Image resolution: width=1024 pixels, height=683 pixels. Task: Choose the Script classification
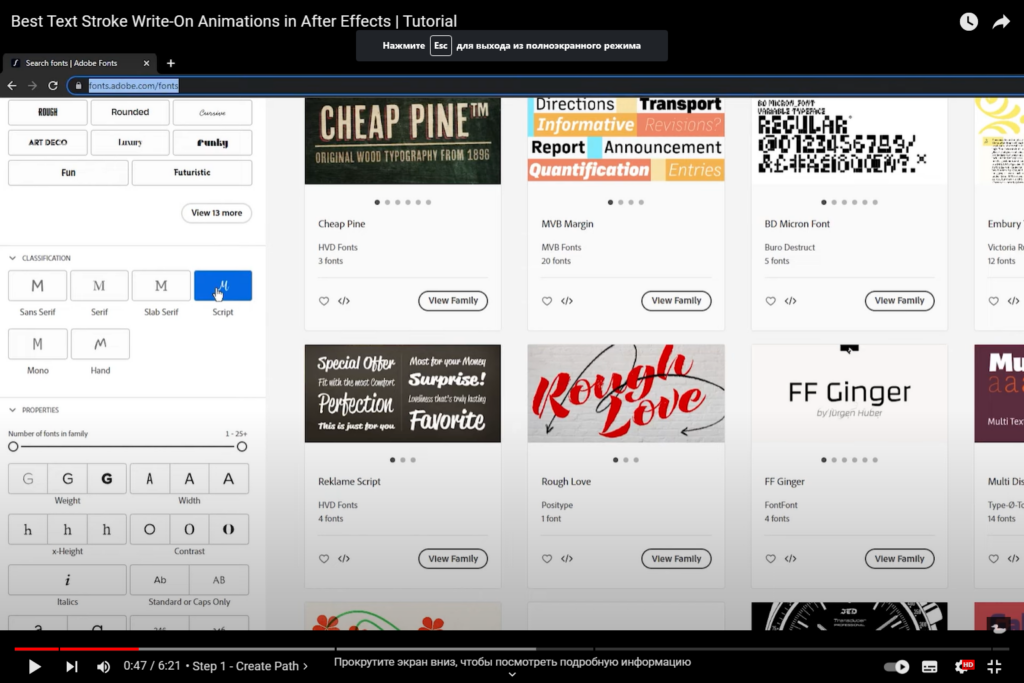coord(223,286)
